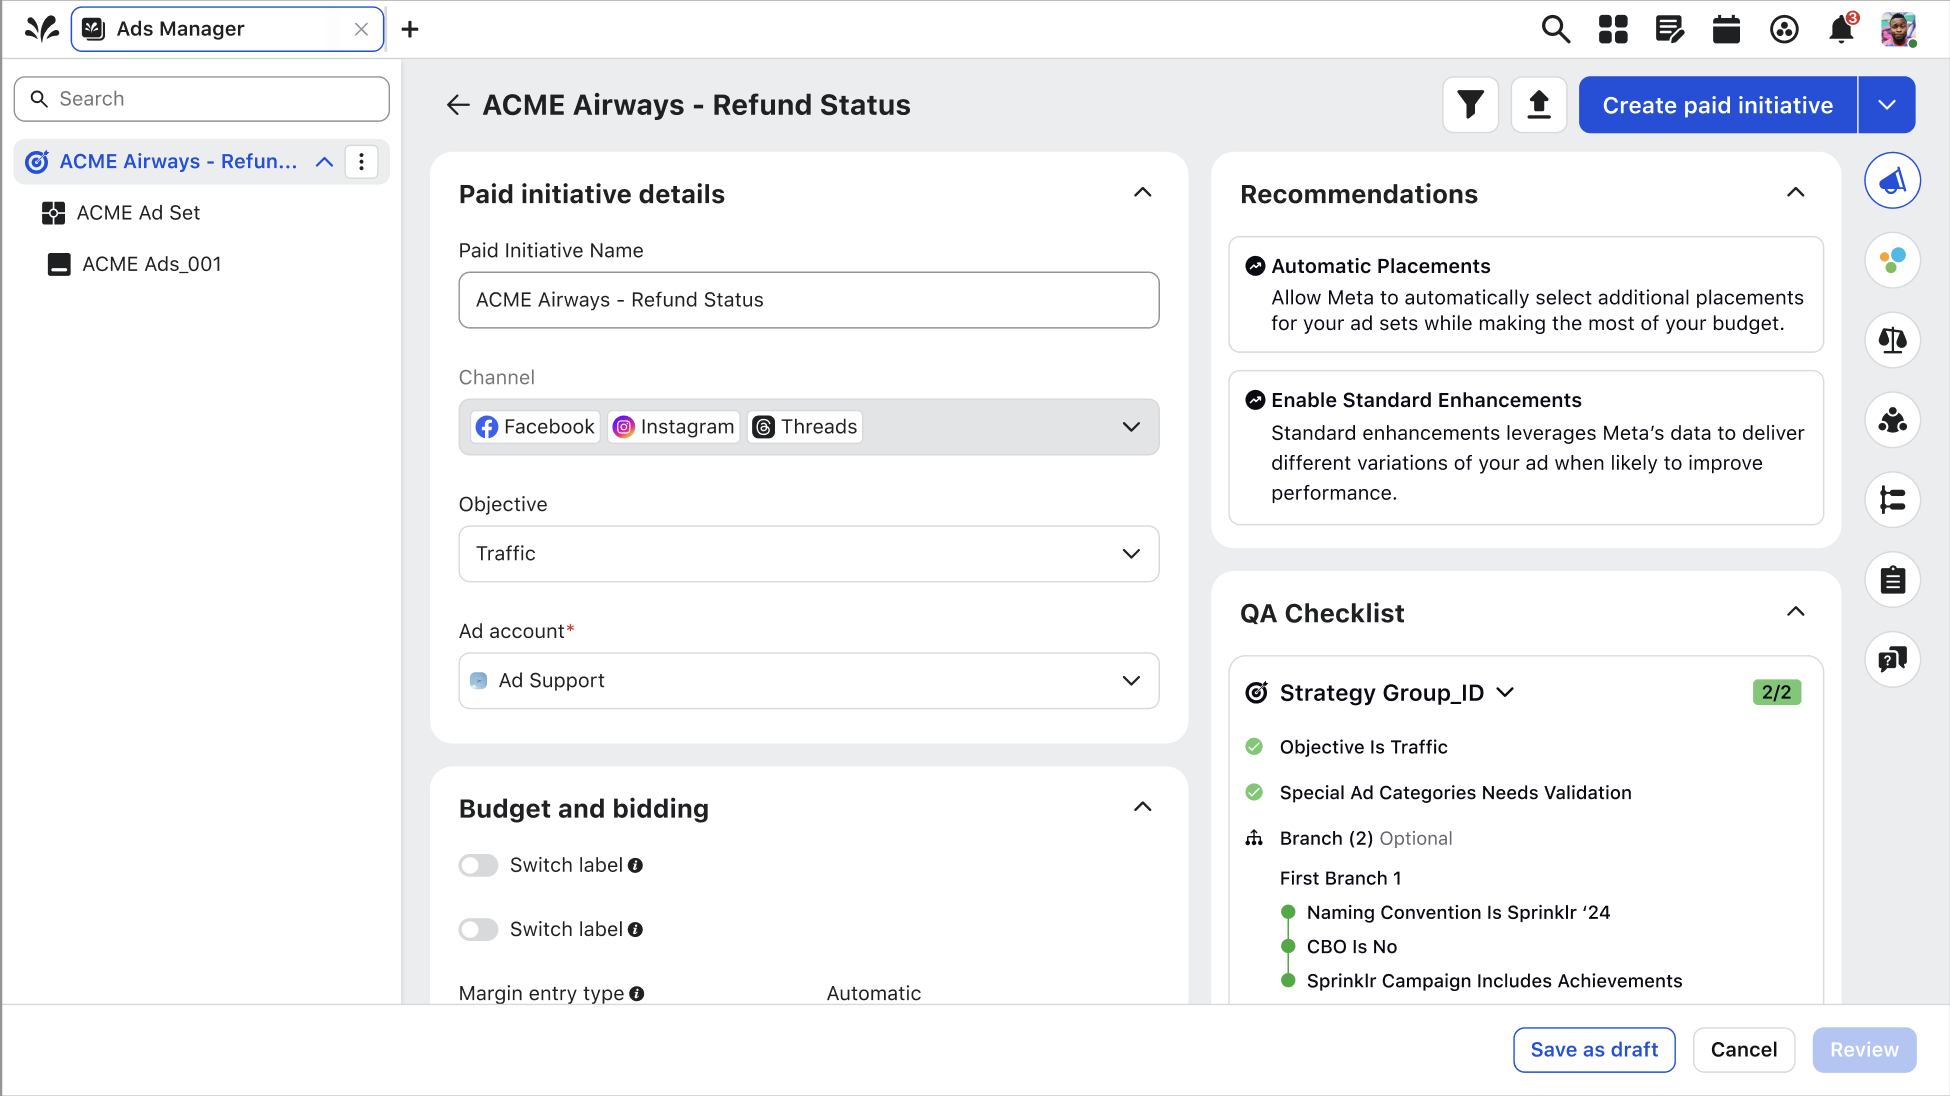Open the clipboard checklist icon in right rail

tap(1892, 579)
